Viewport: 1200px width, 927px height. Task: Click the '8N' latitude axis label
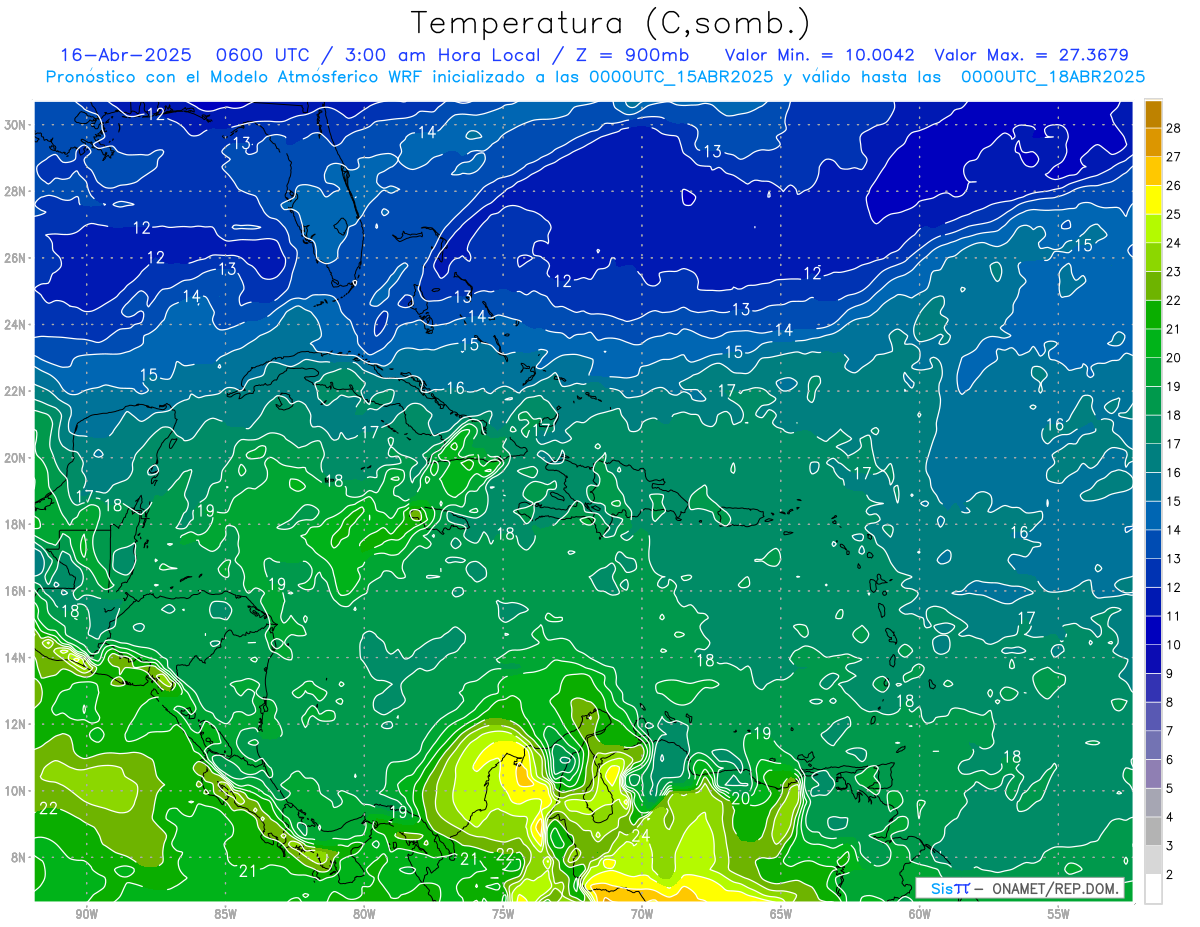click(19, 858)
